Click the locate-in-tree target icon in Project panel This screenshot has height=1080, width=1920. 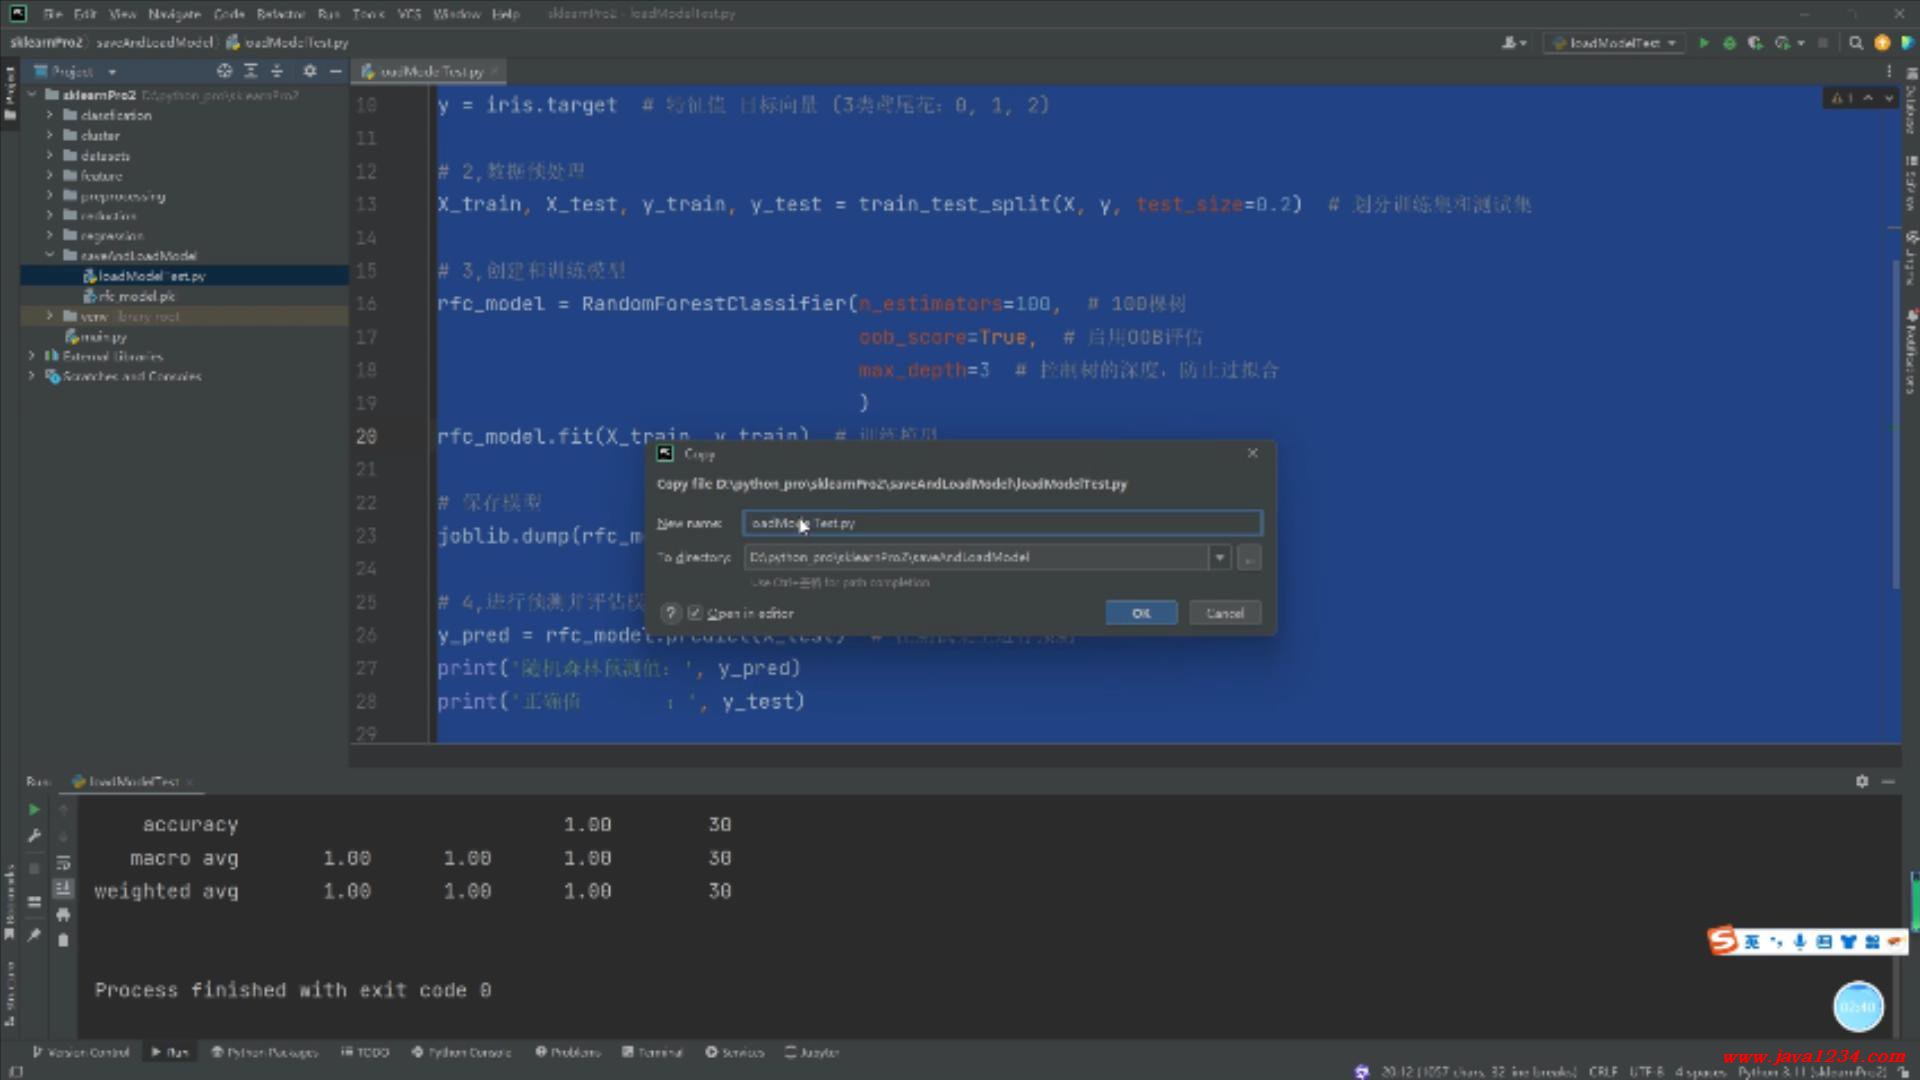tap(224, 71)
